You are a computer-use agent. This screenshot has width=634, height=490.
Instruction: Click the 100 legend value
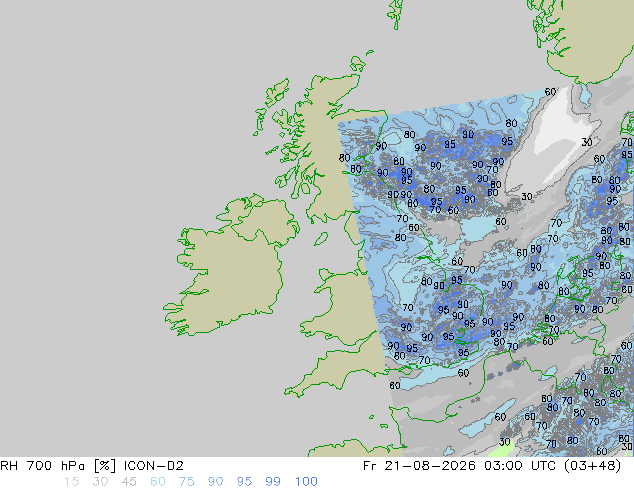(x=306, y=482)
